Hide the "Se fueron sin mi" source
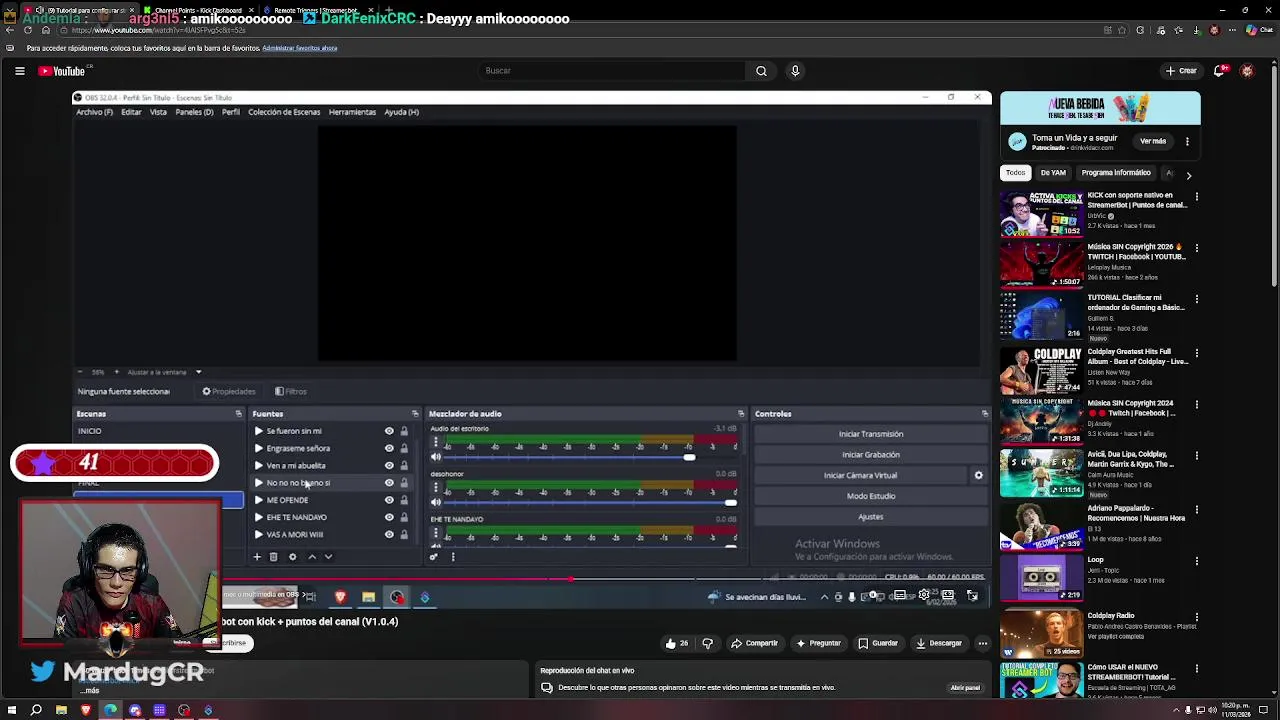This screenshot has width=1280, height=720. (389, 431)
